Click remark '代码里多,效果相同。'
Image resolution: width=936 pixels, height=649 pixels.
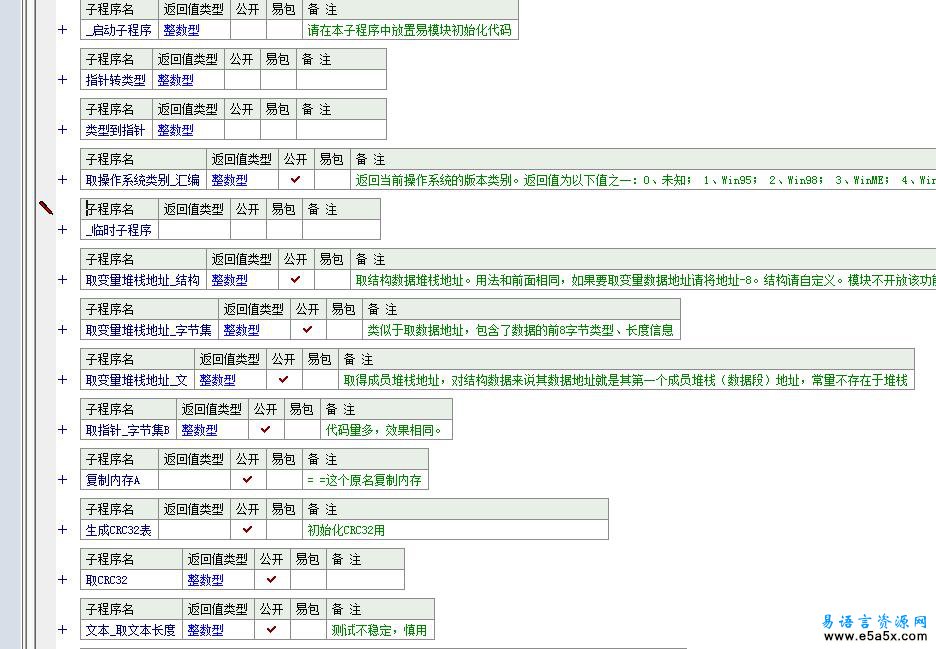pyautogui.click(x=384, y=430)
